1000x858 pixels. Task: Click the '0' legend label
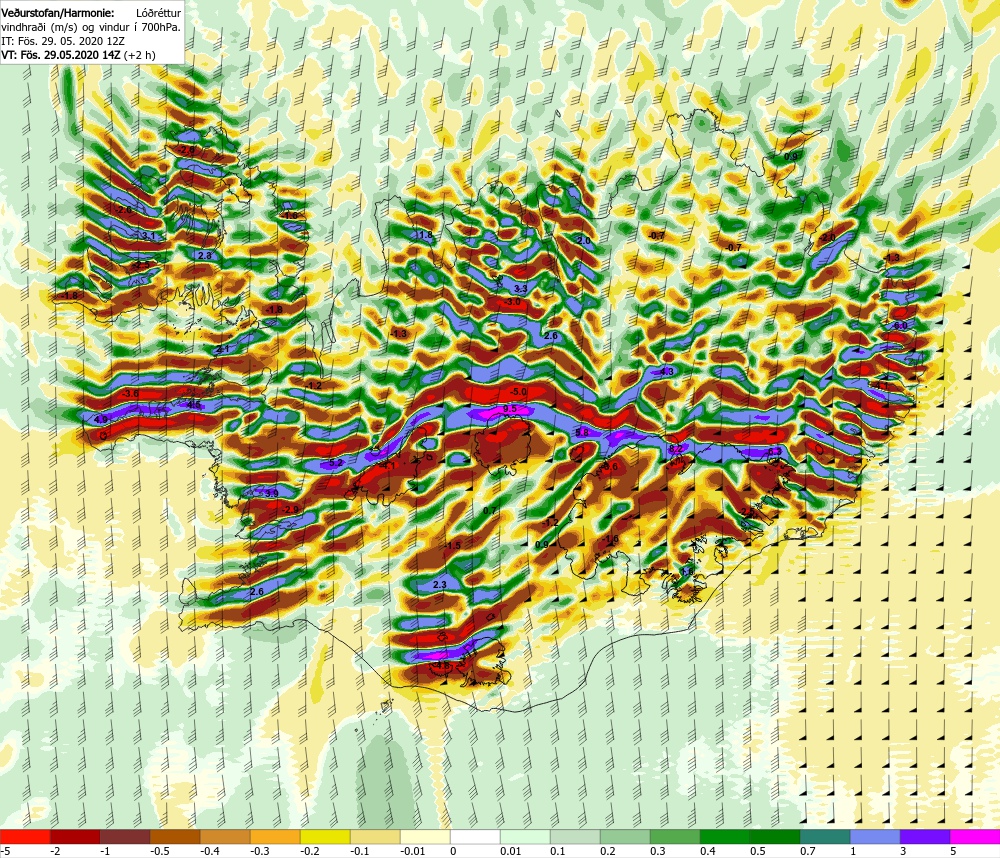click(x=453, y=851)
